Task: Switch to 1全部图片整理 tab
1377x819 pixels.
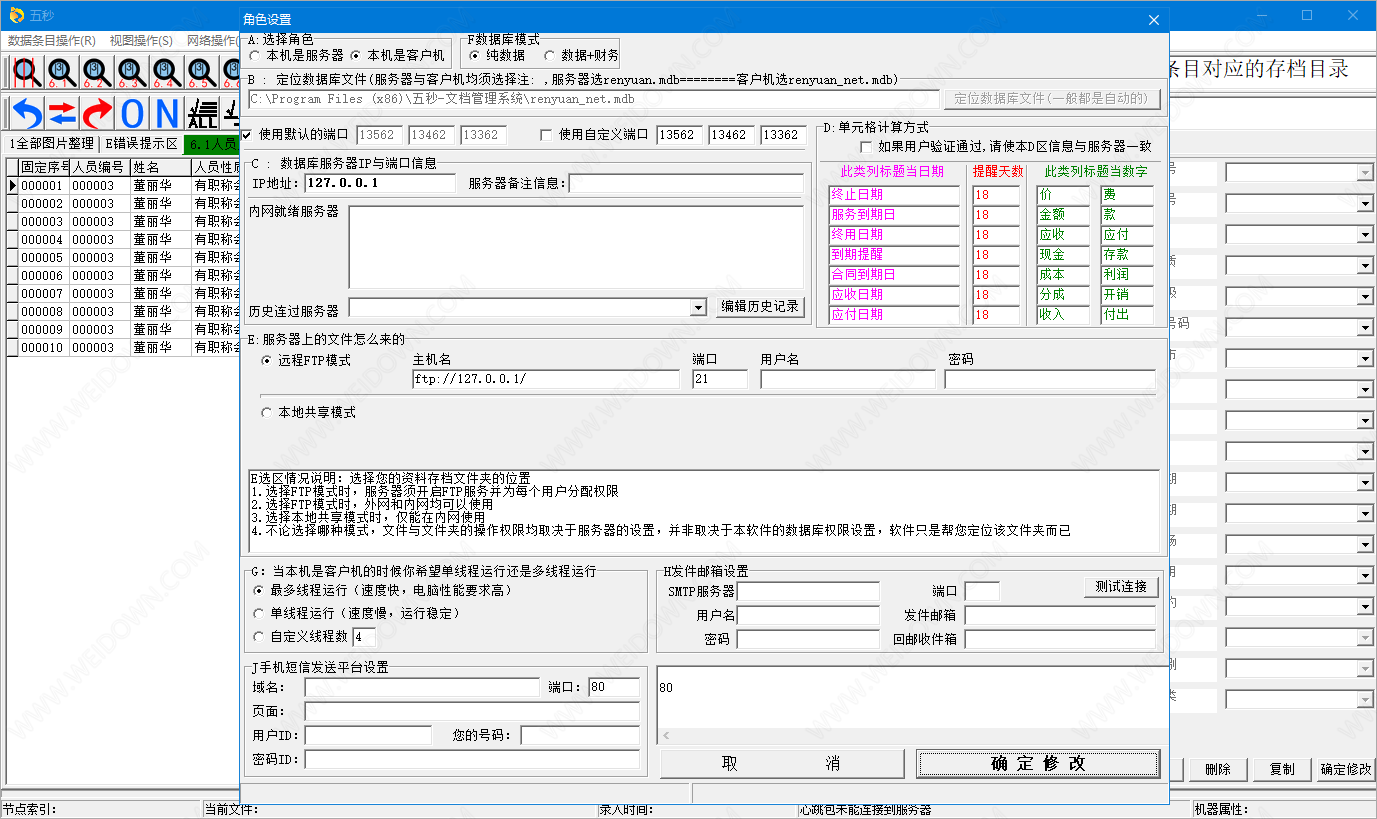Action: click(x=51, y=144)
